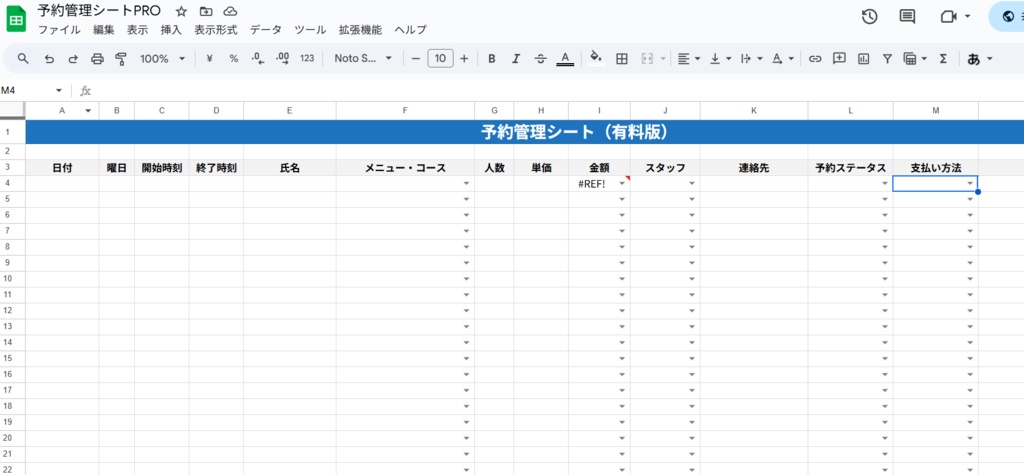Select the 連絡先 header cell
1024x475 pixels.
(754, 168)
